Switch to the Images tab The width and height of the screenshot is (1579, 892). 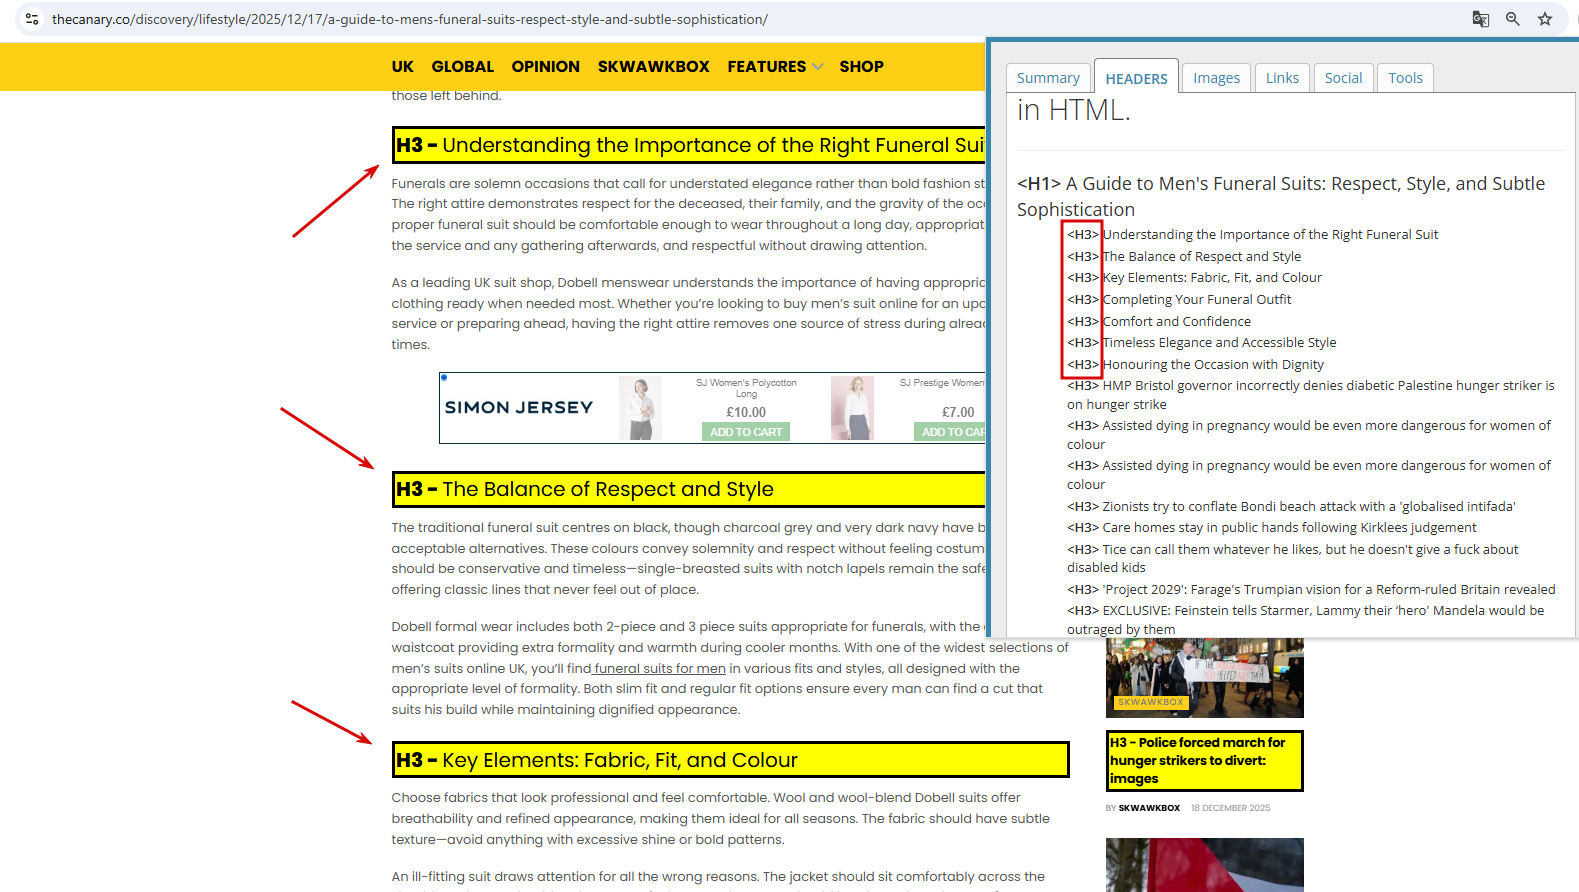(x=1216, y=78)
